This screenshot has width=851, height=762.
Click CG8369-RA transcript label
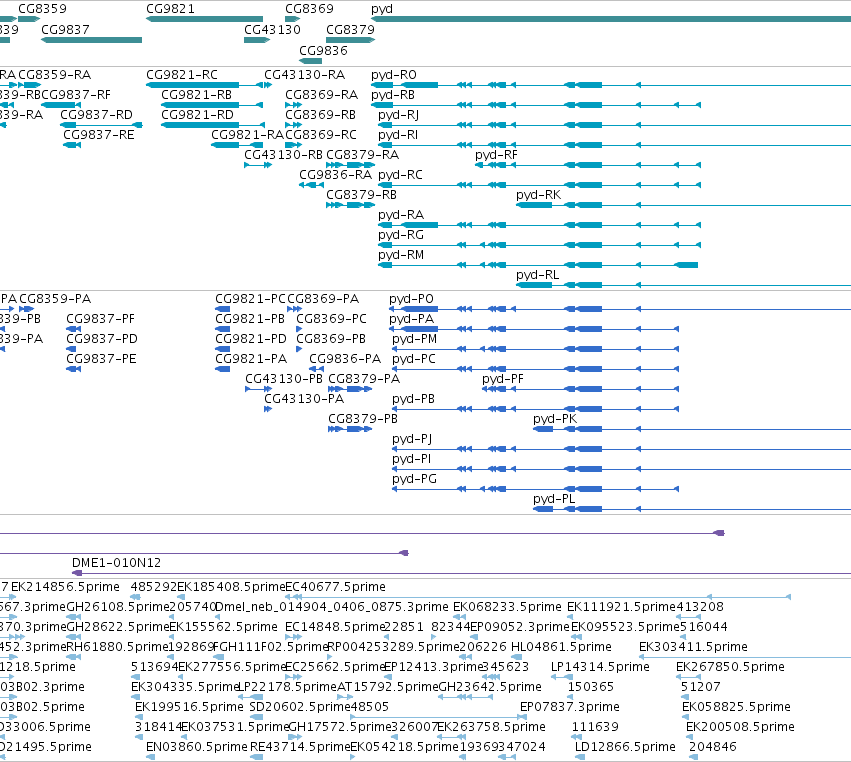pos(322,95)
